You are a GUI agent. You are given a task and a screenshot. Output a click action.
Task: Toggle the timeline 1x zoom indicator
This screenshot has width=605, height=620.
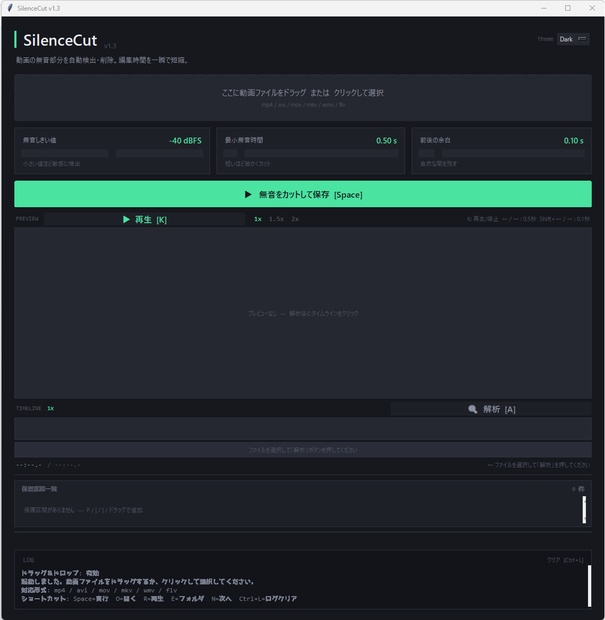(x=51, y=408)
